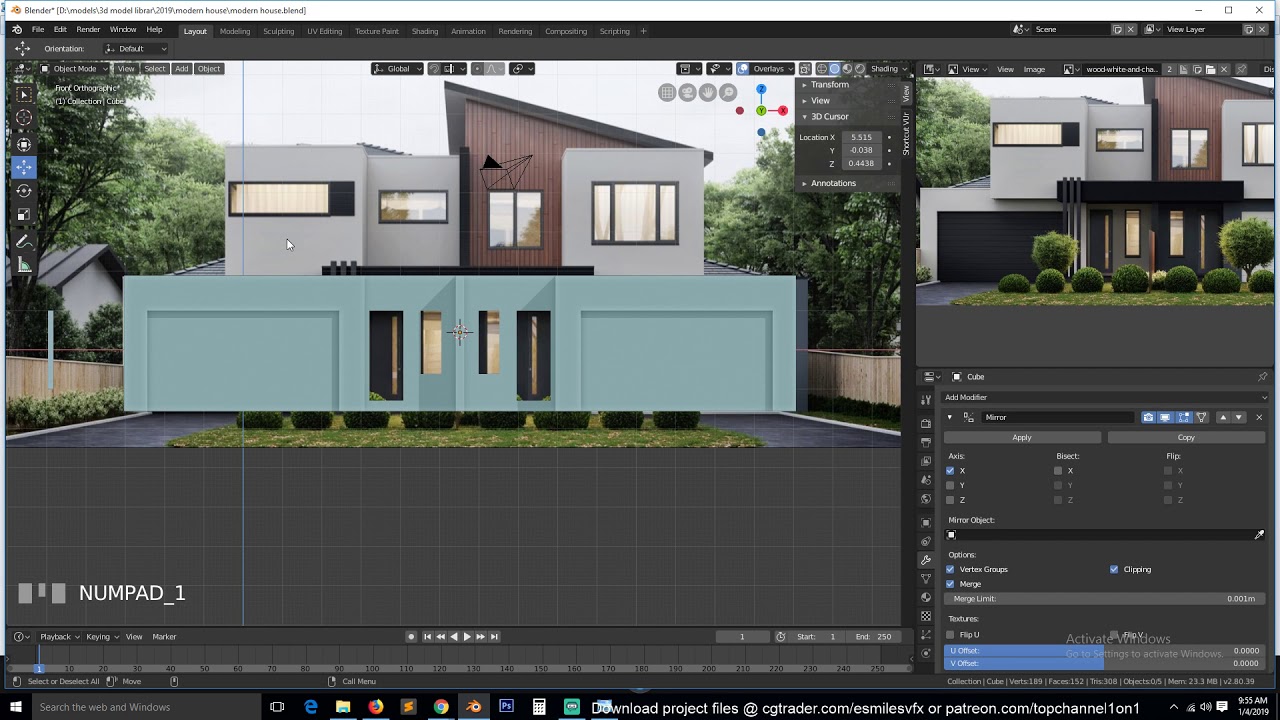Collapse the 3D Cursor panel
Screen dimensions: 1280x720
click(829, 117)
